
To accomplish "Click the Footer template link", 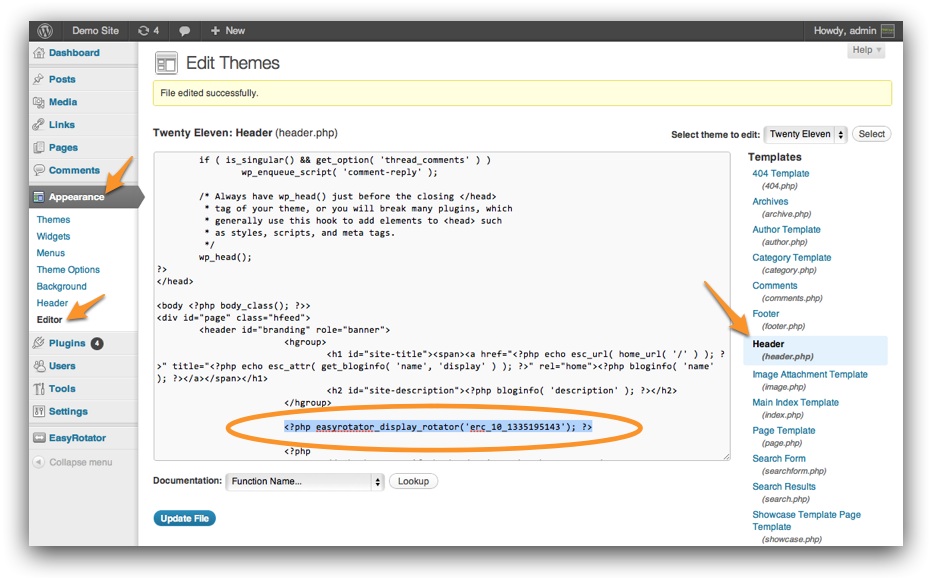I will (x=765, y=313).
